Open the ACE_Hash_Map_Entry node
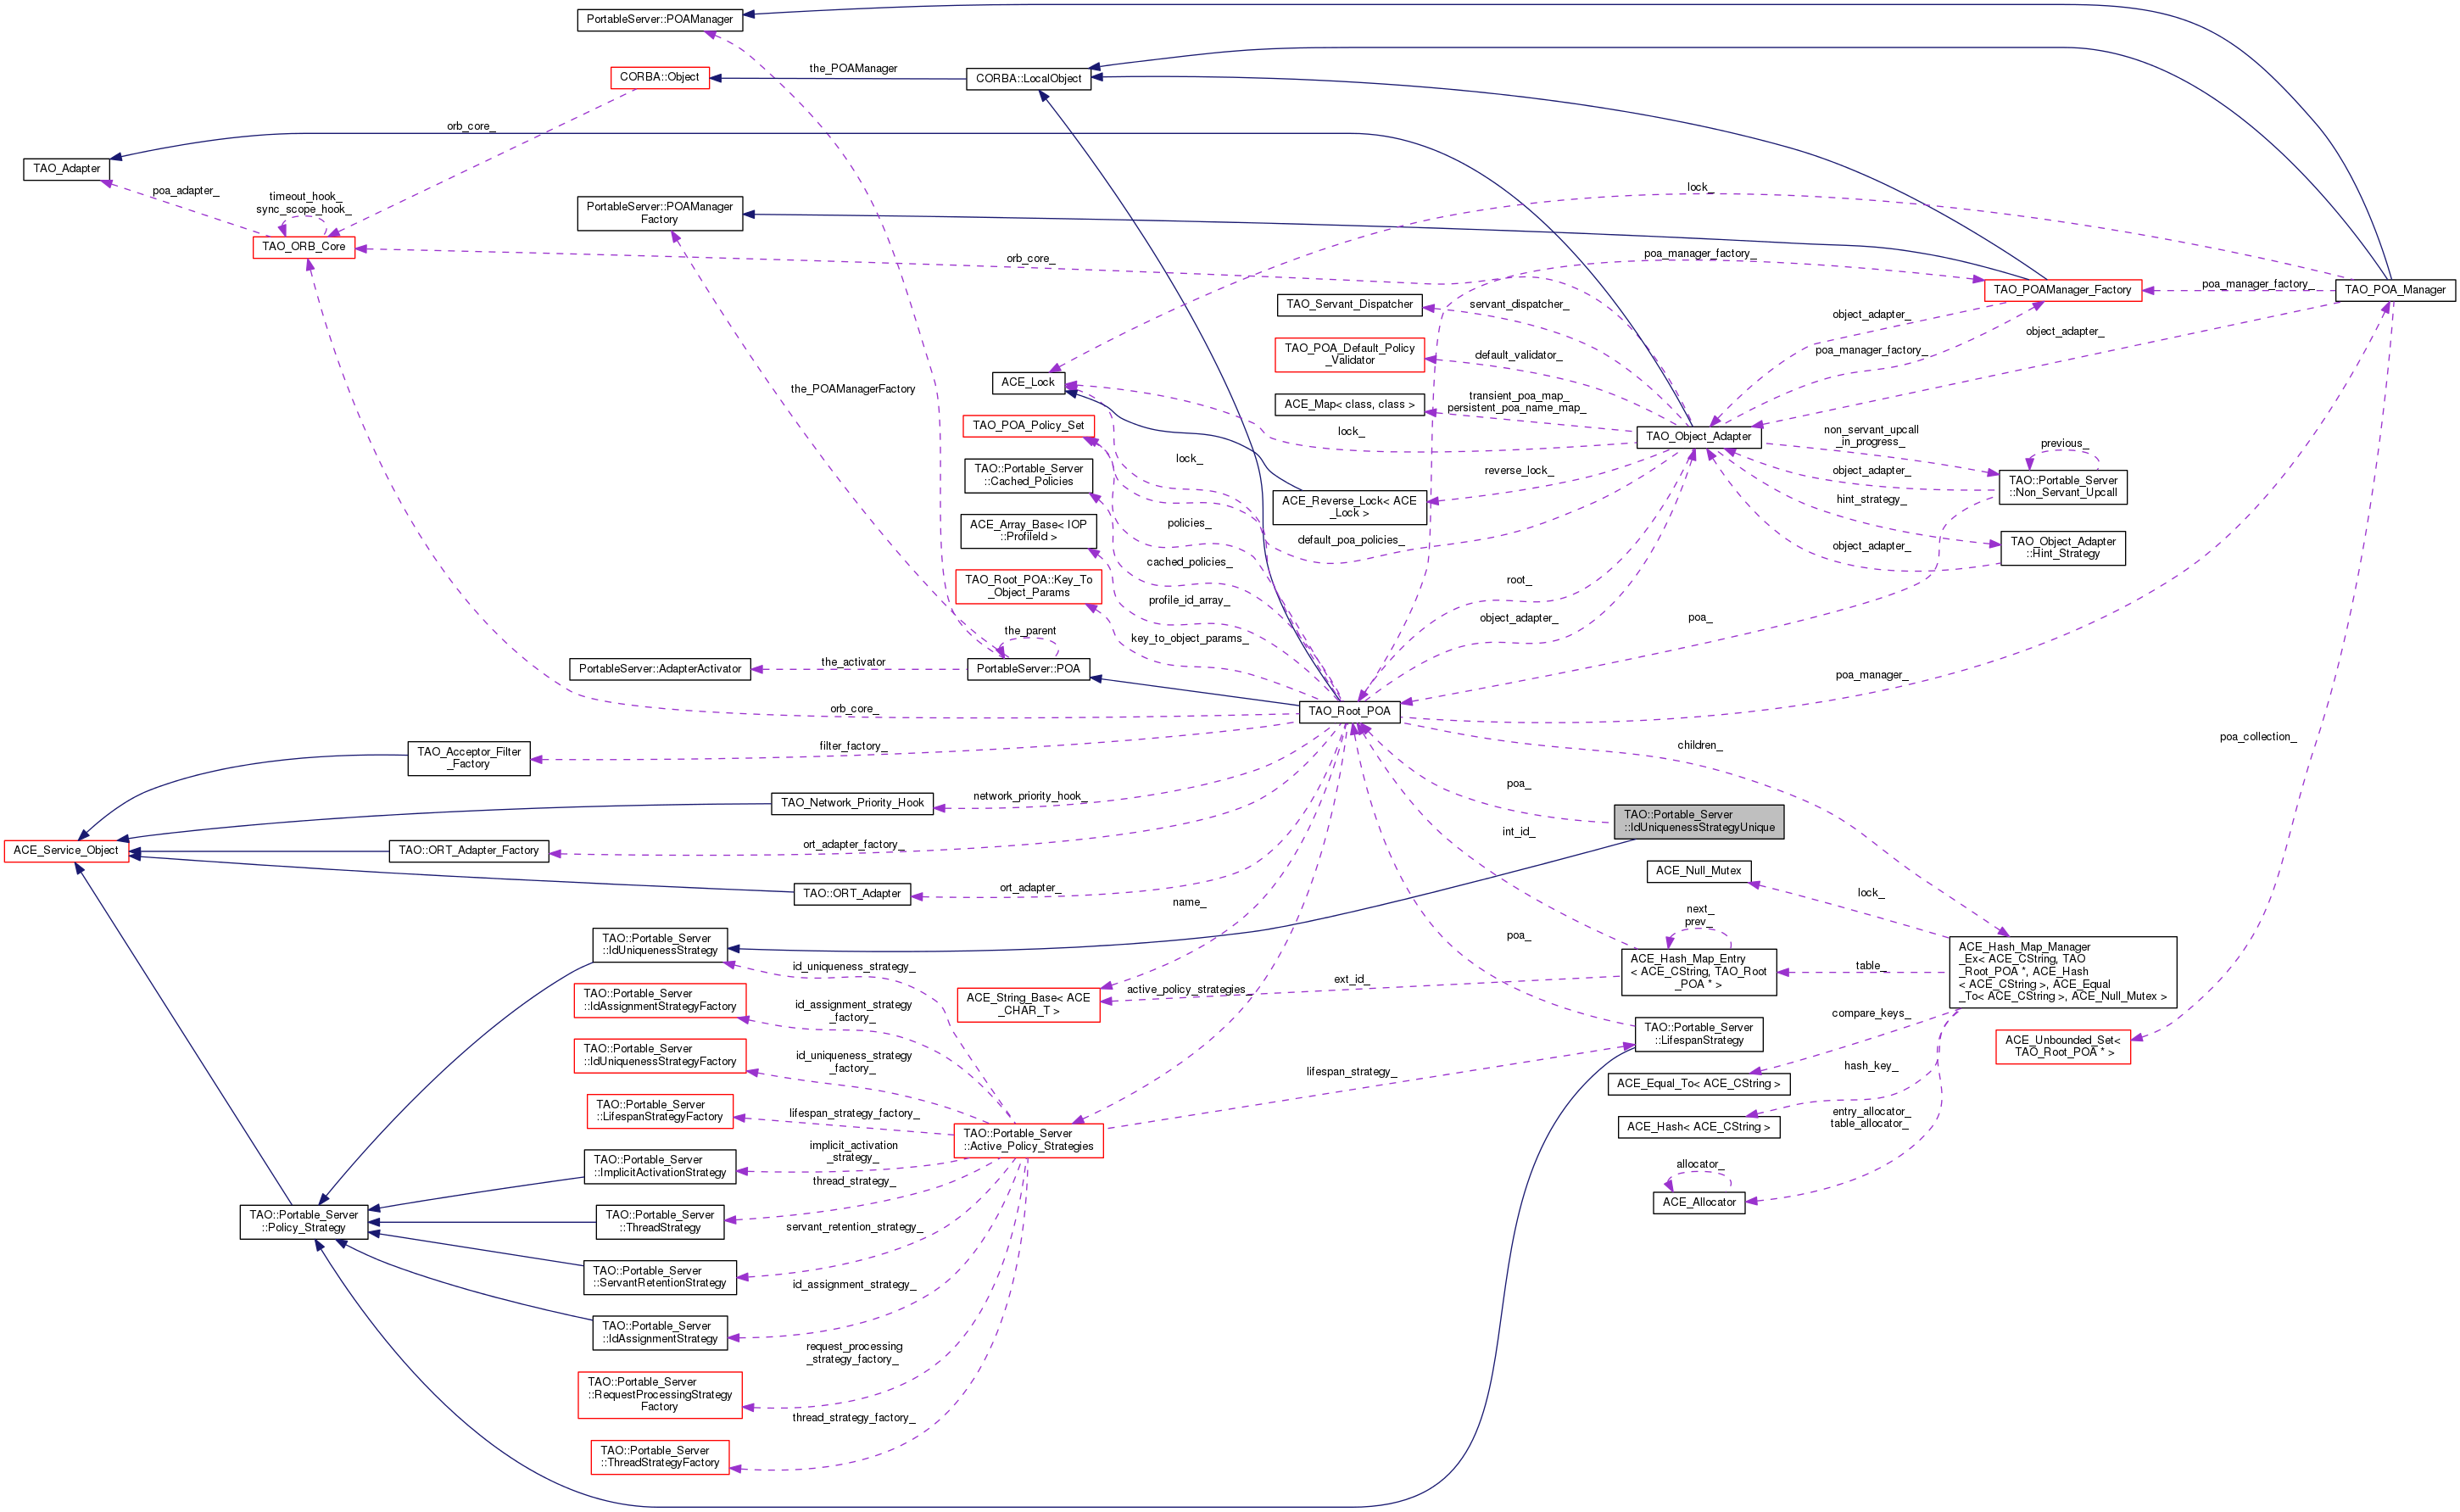Image resolution: width=2460 pixels, height=1512 pixels. pyautogui.click(x=1698, y=971)
